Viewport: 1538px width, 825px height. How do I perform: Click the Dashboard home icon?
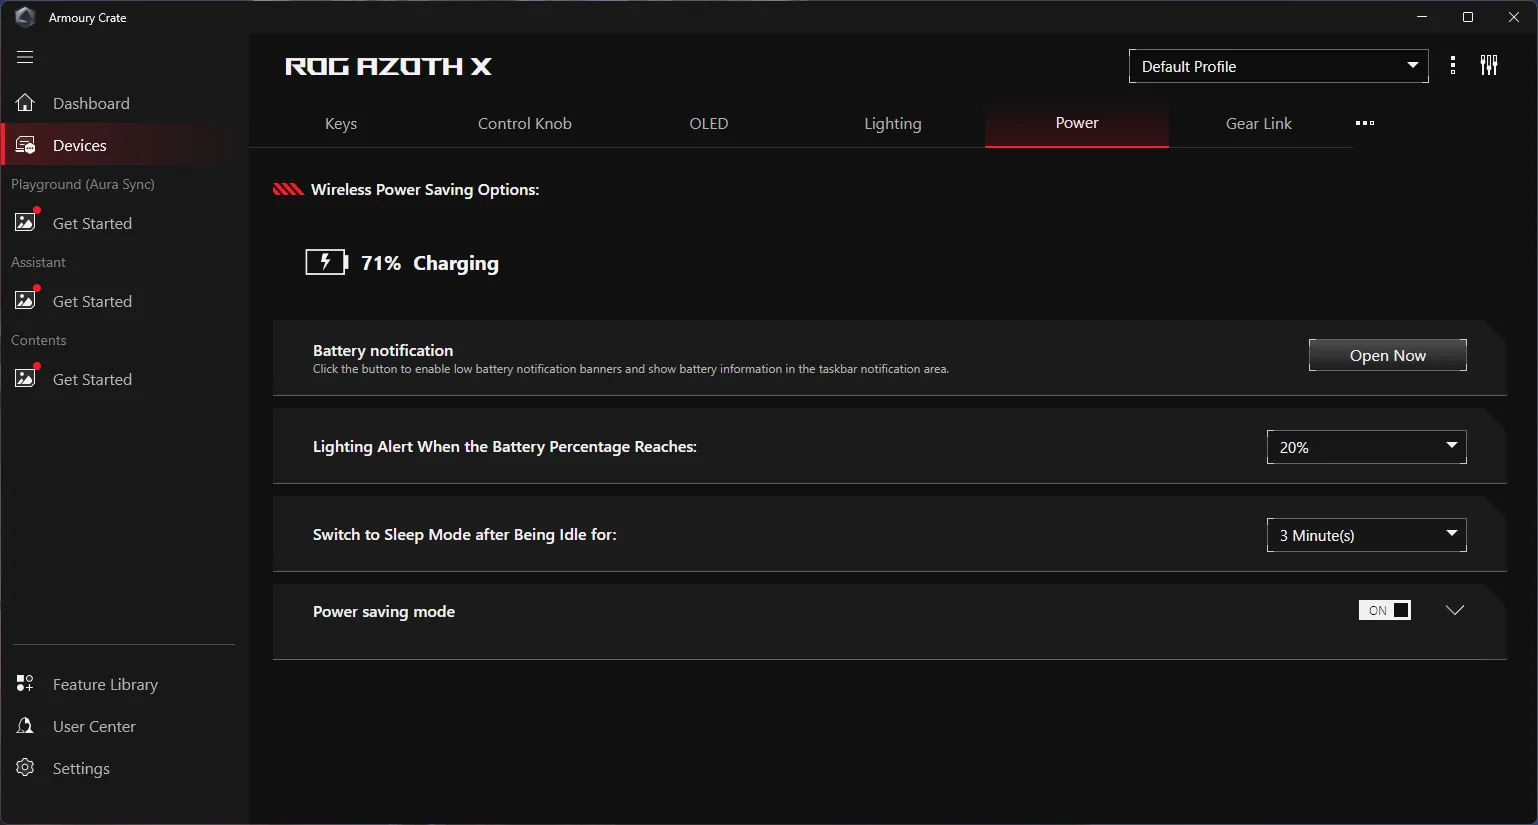coord(25,103)
